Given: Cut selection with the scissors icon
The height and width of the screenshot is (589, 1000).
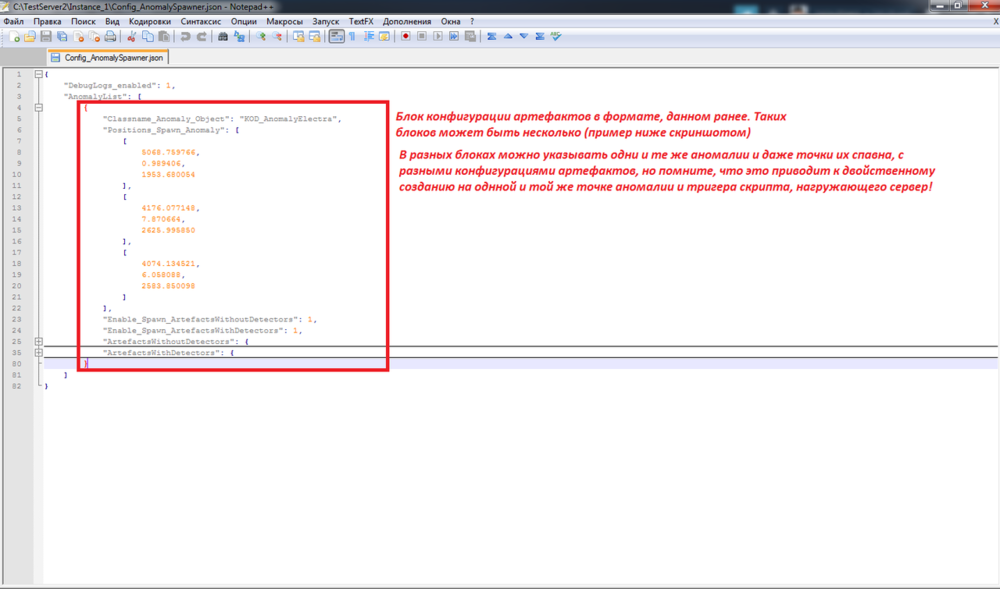Looking at the screenshot, I should click(x=131, y=37).
